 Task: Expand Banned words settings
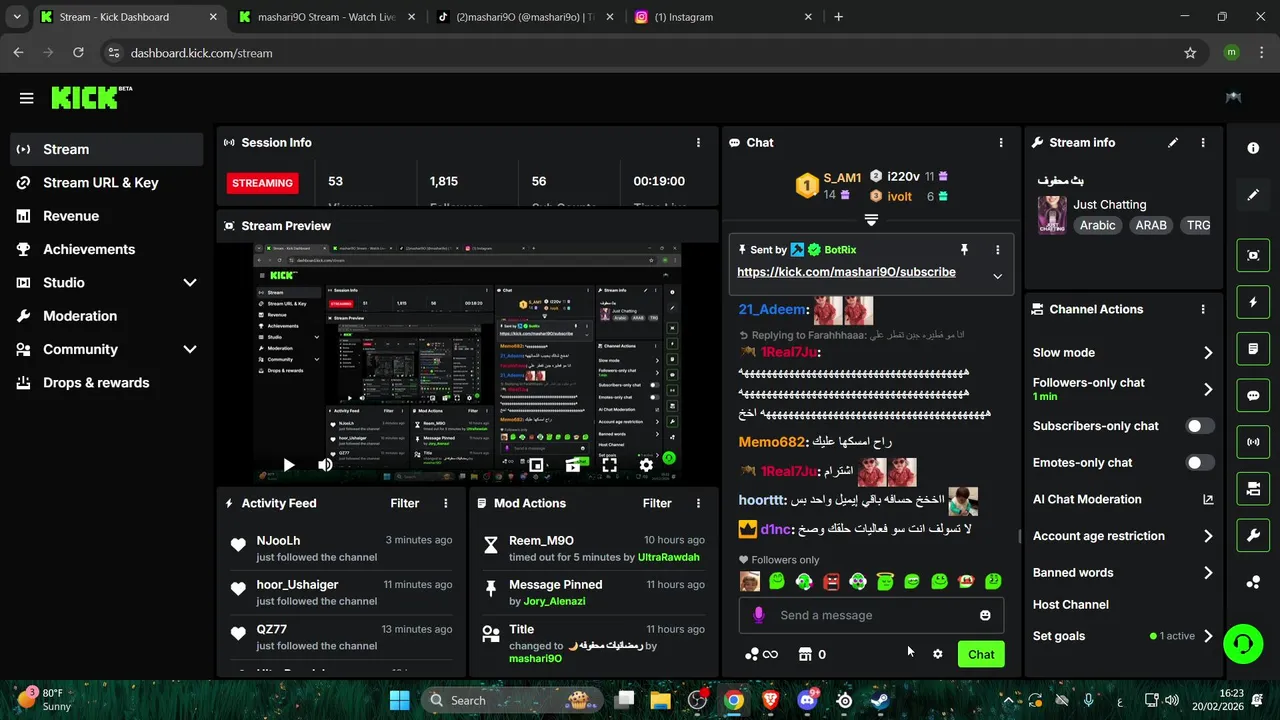pyautogui.click(x=1207, y=573)
